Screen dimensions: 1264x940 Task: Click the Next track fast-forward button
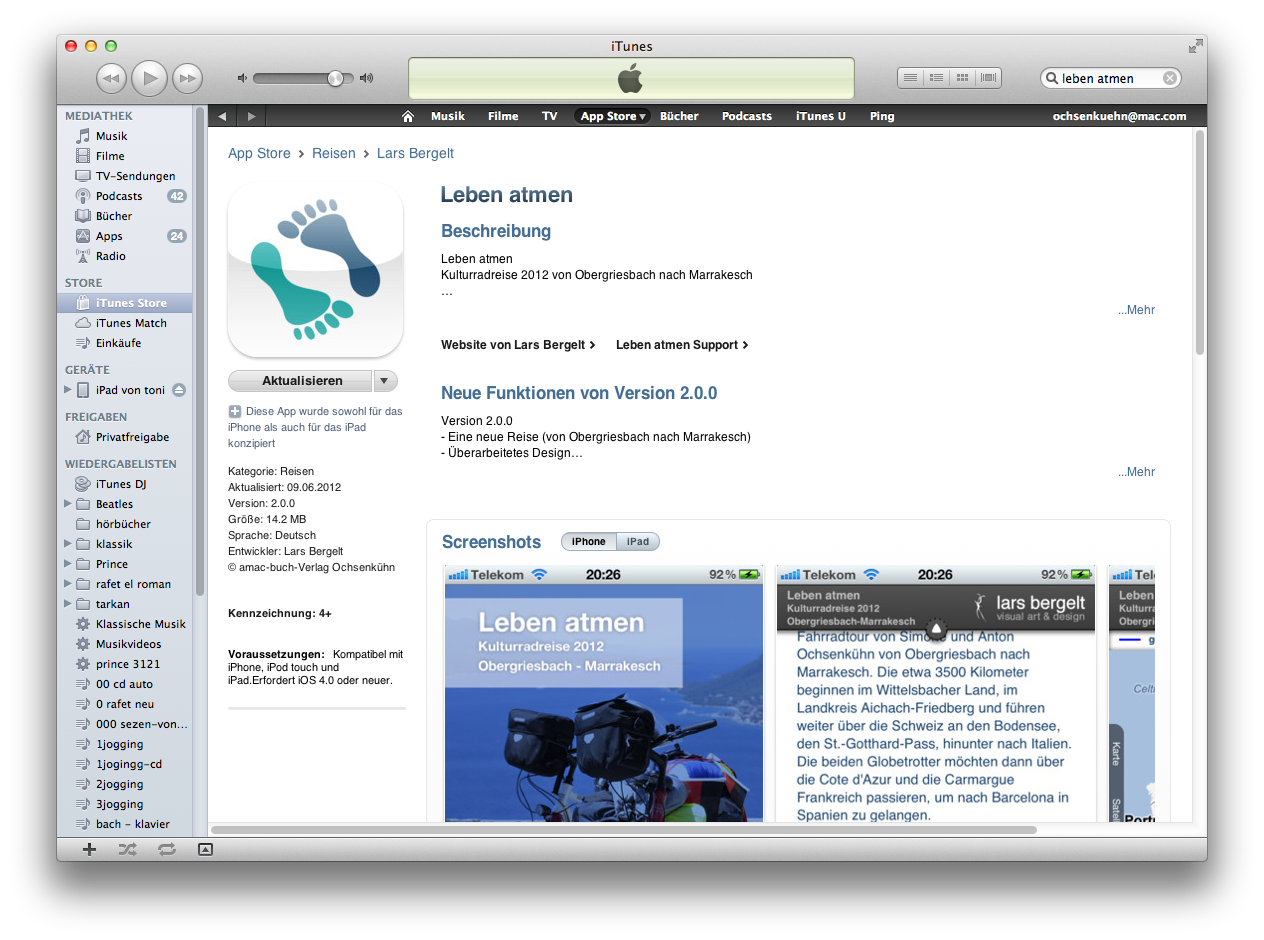coord(187,78)
